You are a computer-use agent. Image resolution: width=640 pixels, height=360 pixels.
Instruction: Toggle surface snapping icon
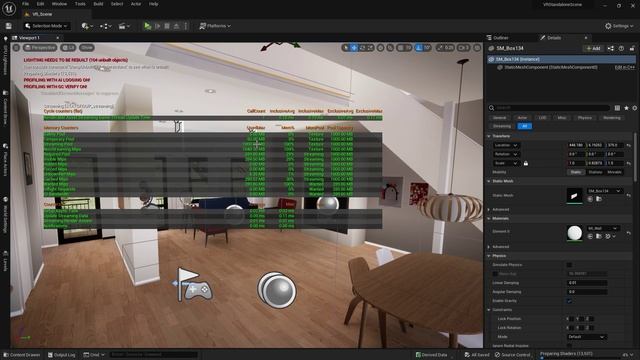click(x=390, y=48)
